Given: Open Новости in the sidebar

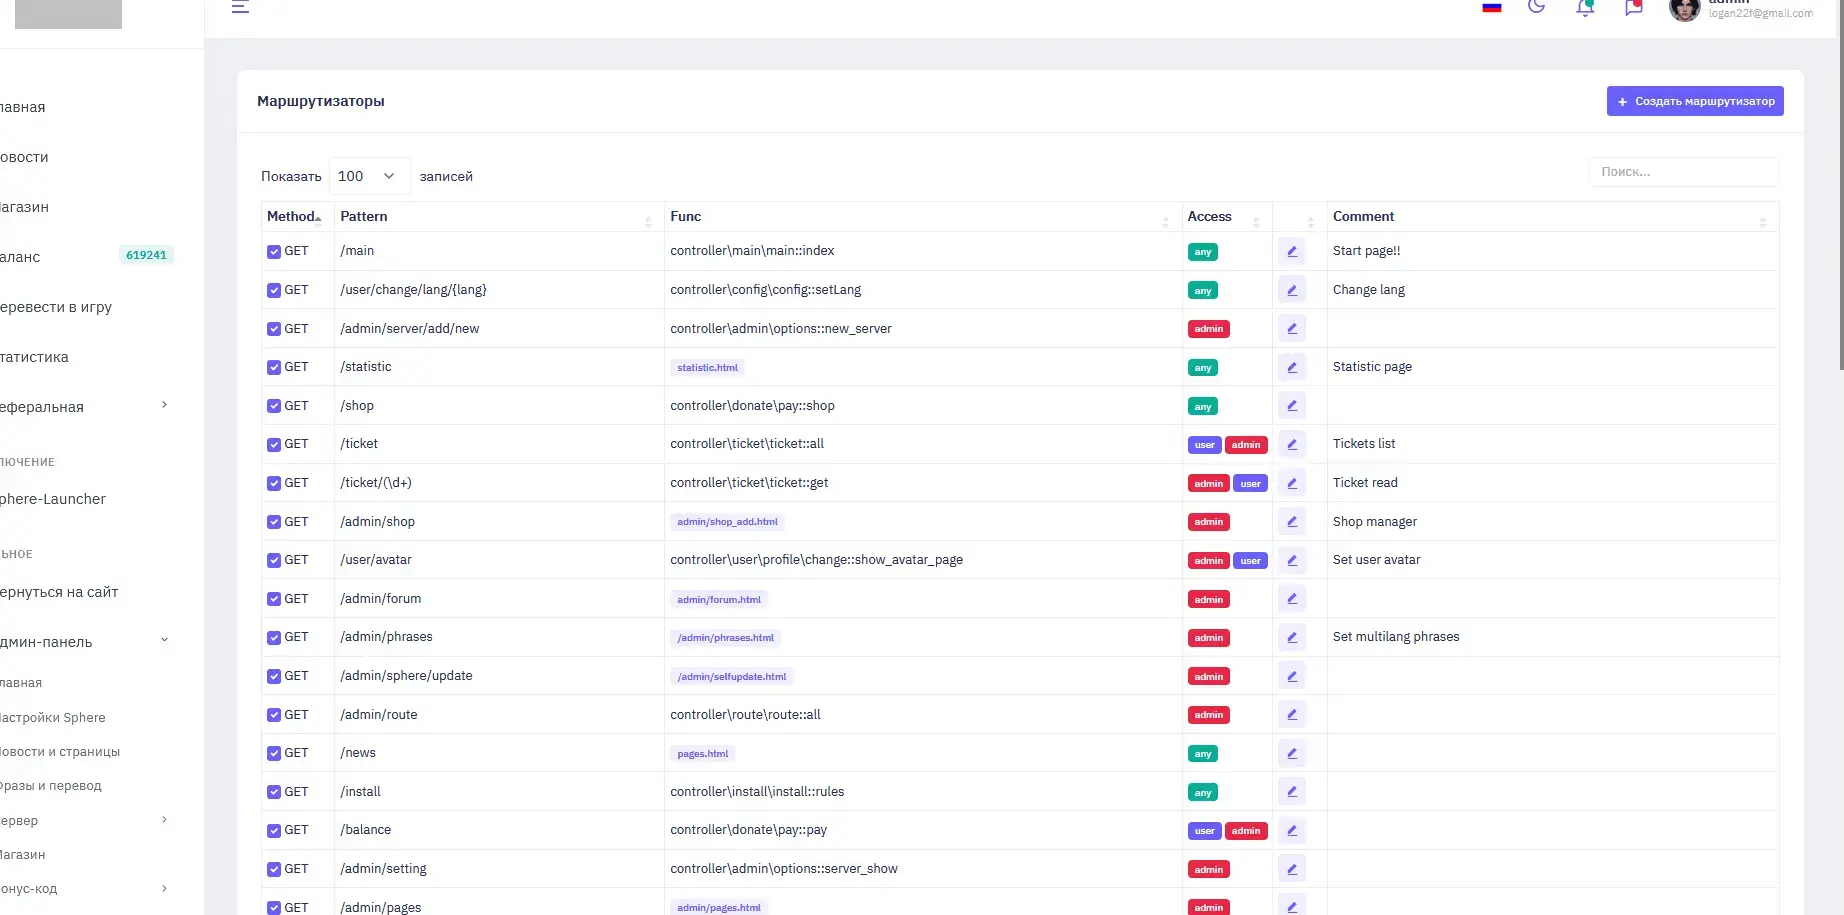Looking at the screenshot, I should click(24, 157).
